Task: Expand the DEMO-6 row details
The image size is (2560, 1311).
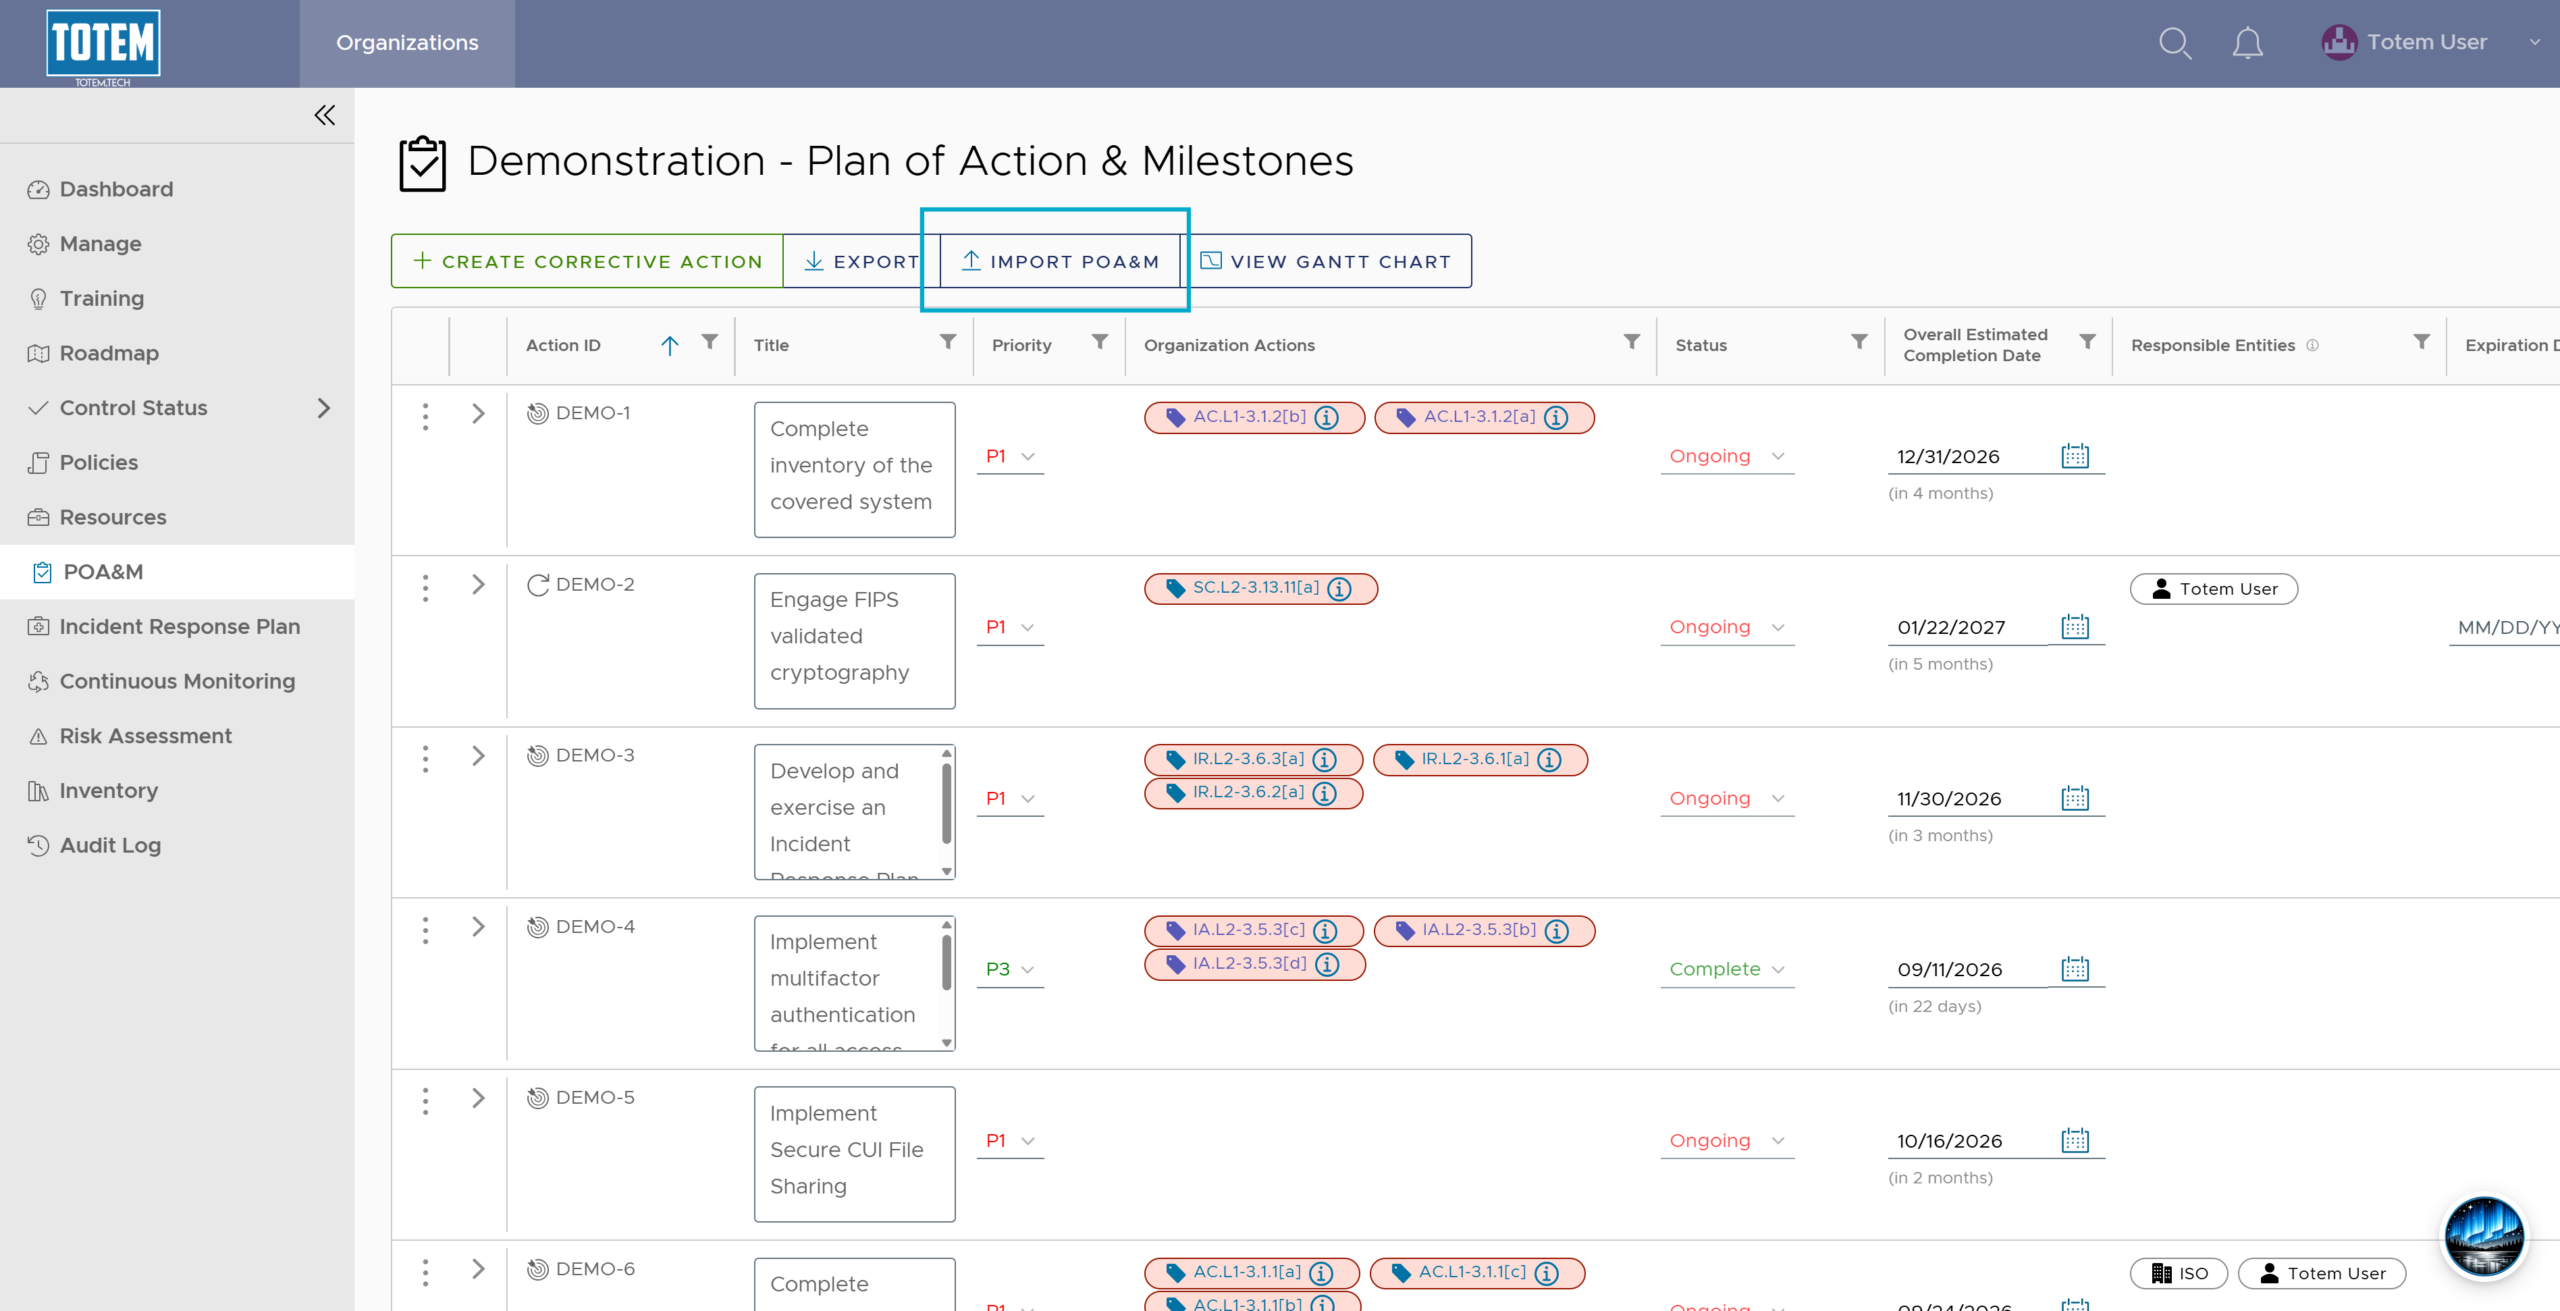Action: click(478, 1269)
